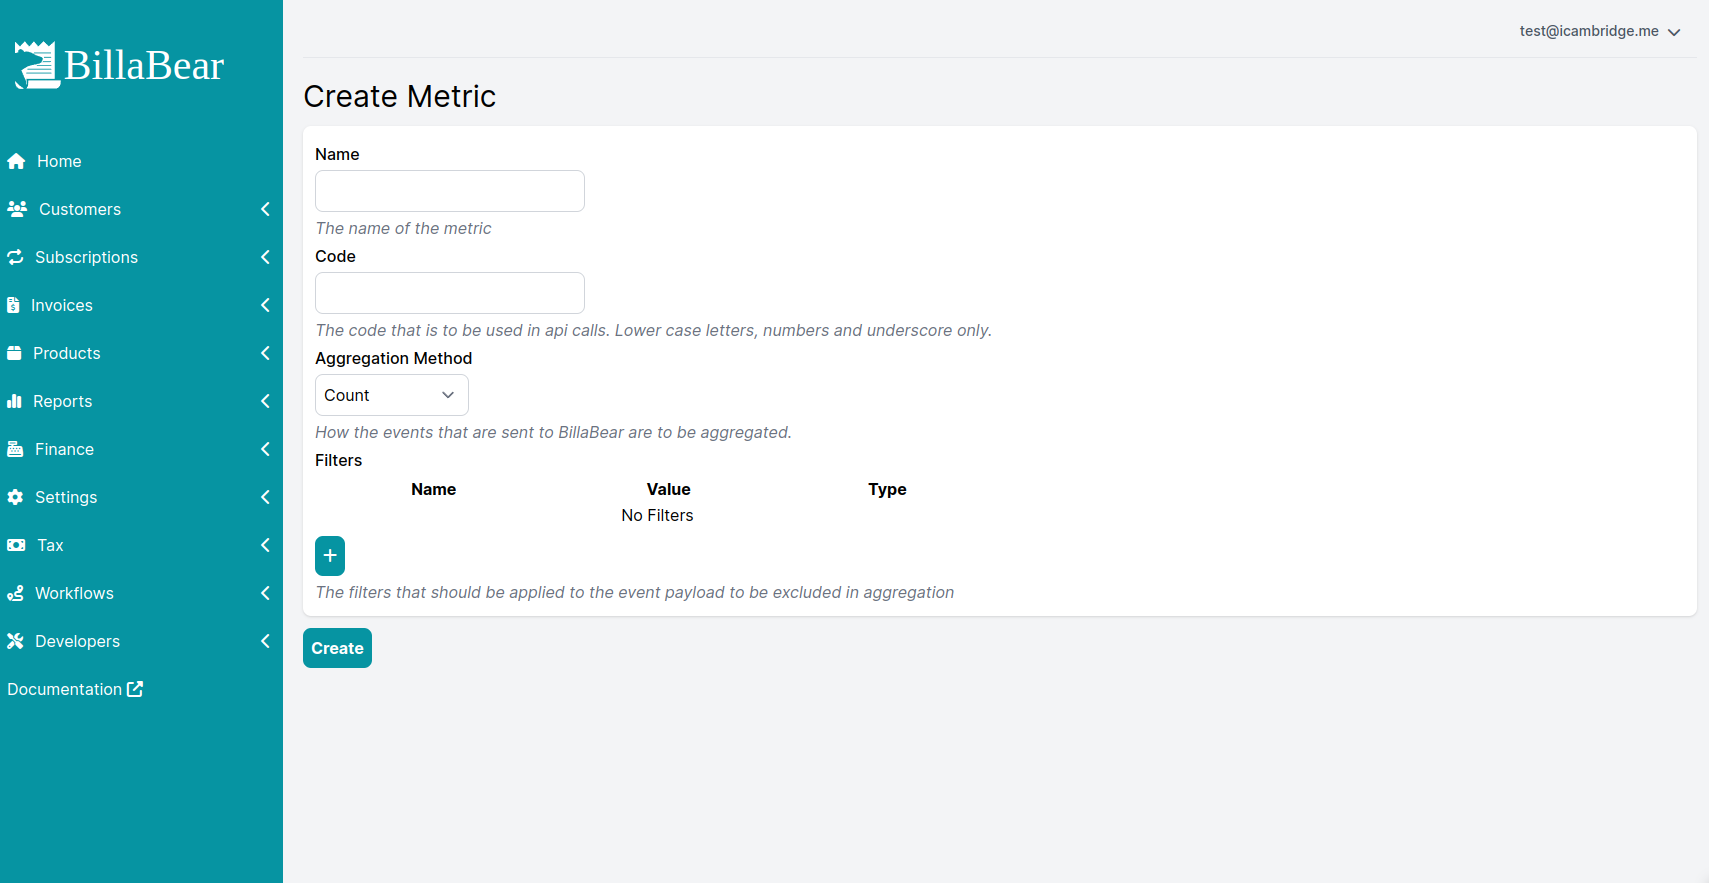Expand the Products menu chevron
This screenshot has height=883, width=1709.
[x=265, y=353]
